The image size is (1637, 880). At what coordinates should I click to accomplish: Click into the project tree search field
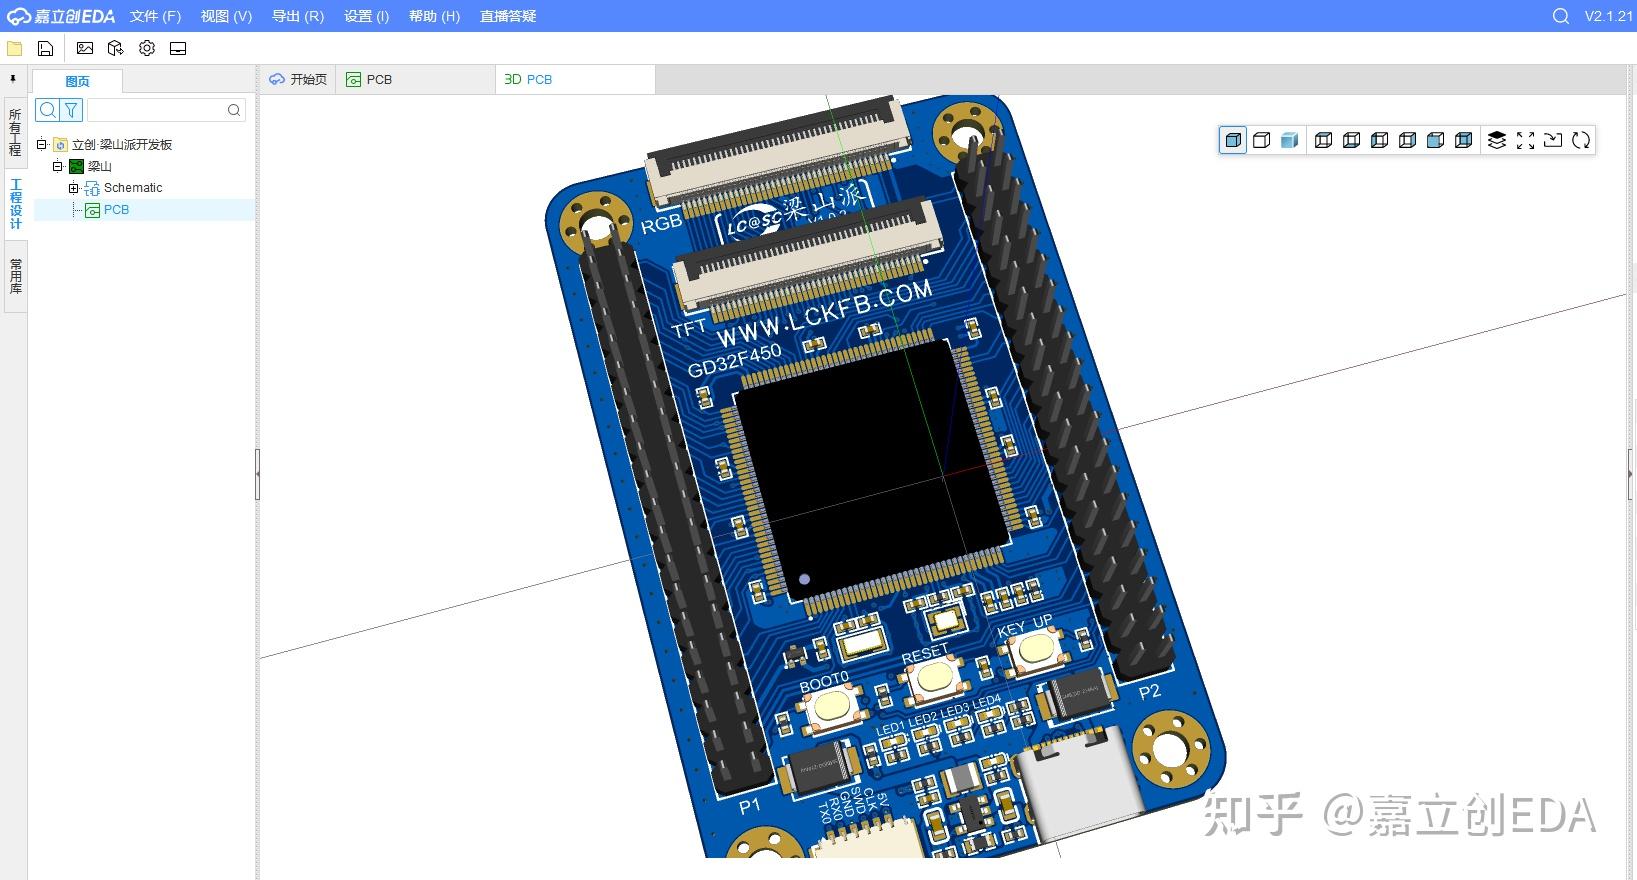click(x=166, y=110)
